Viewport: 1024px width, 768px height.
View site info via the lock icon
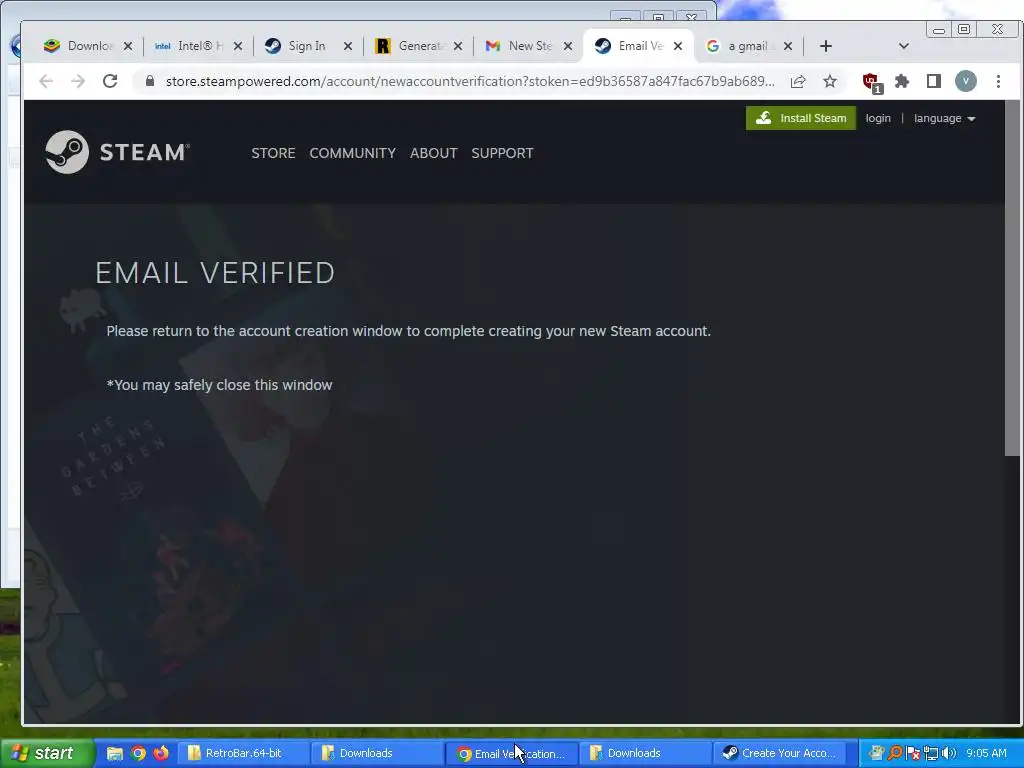pyautogui.click(x=150, y=81)
